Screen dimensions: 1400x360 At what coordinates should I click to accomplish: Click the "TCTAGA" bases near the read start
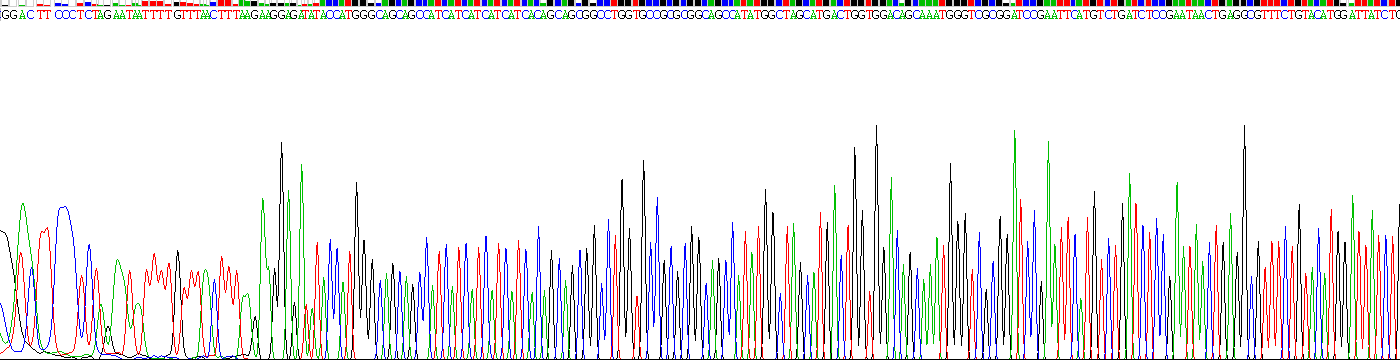[98, 16]
